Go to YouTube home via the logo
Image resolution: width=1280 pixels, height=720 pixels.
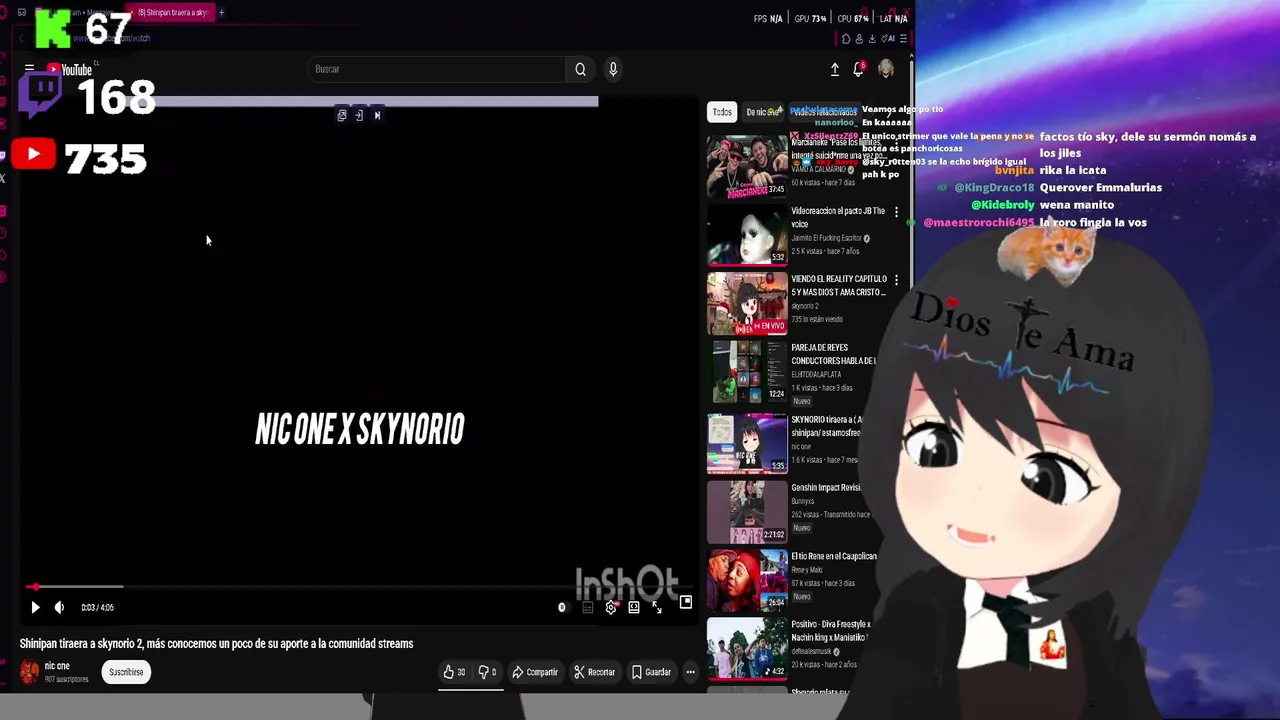tap(69, 70)
